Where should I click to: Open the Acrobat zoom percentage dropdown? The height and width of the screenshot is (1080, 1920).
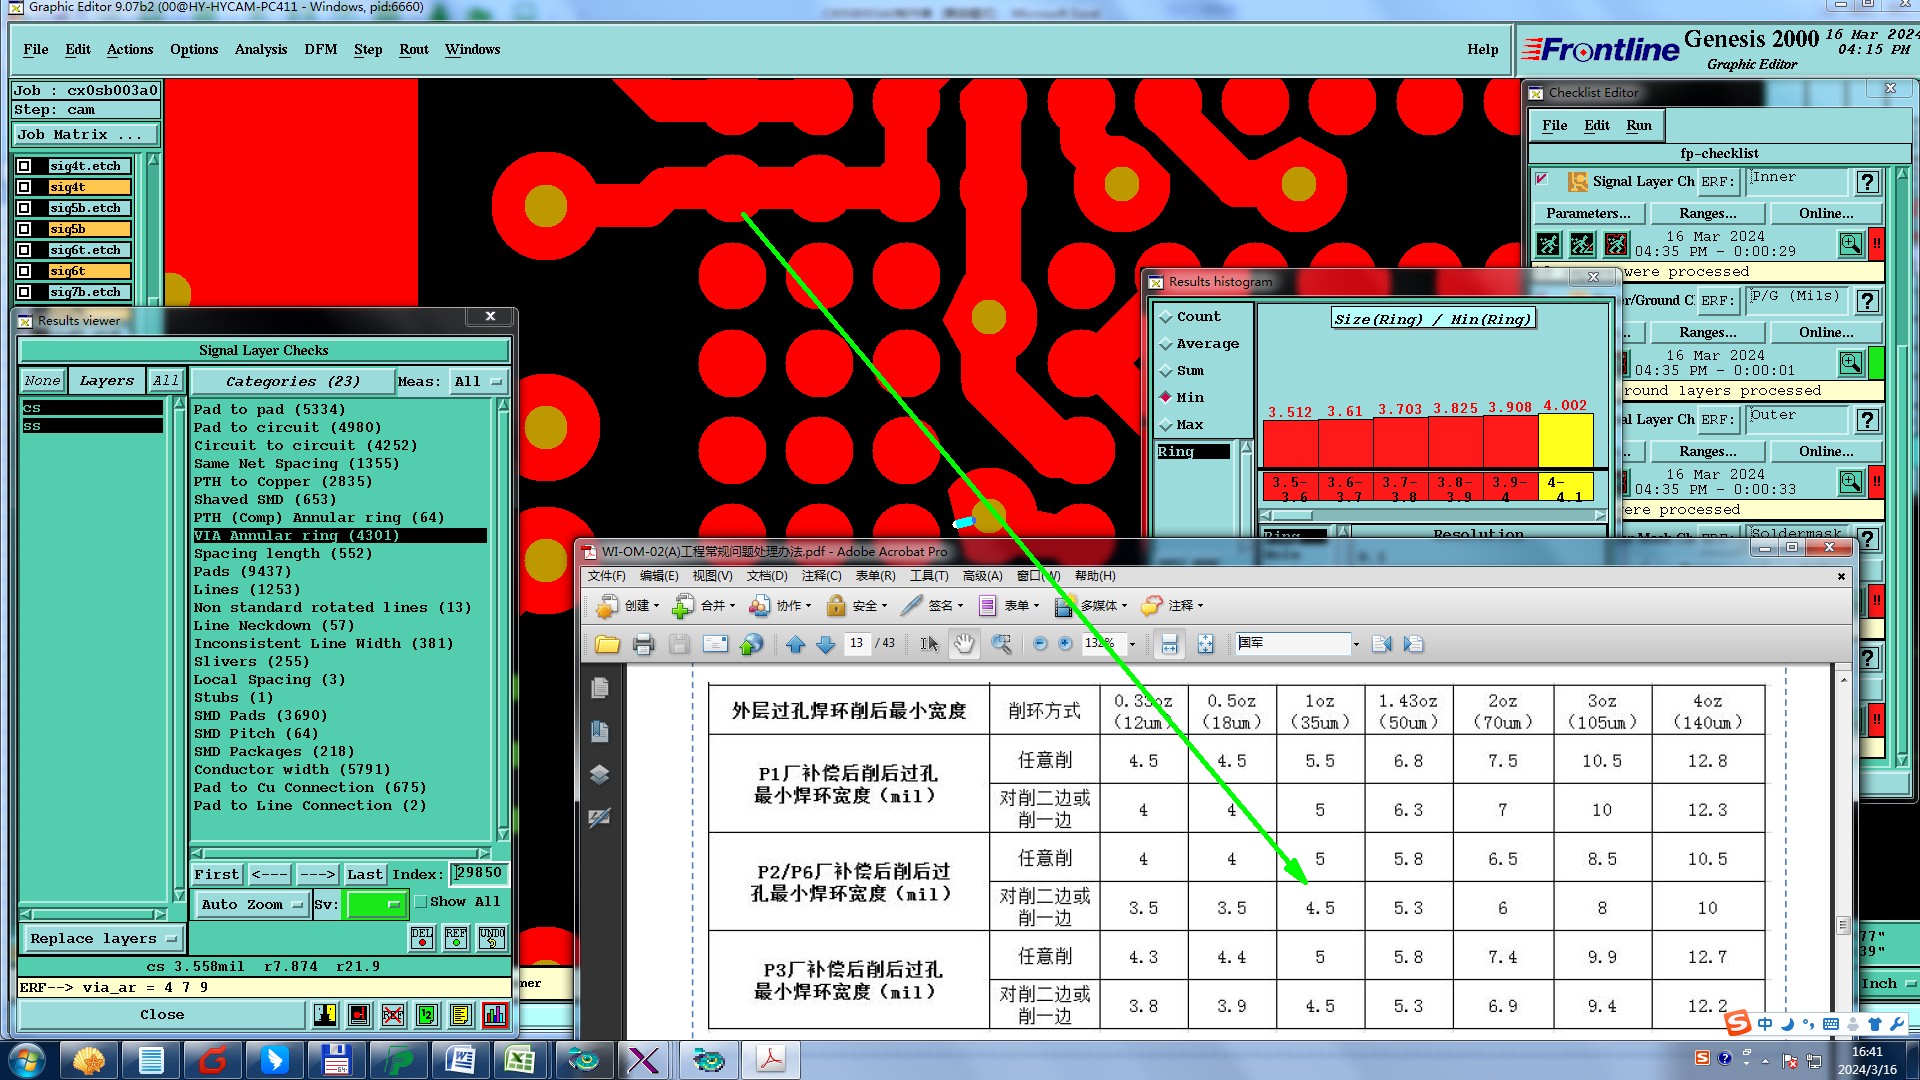[1132, 644]
